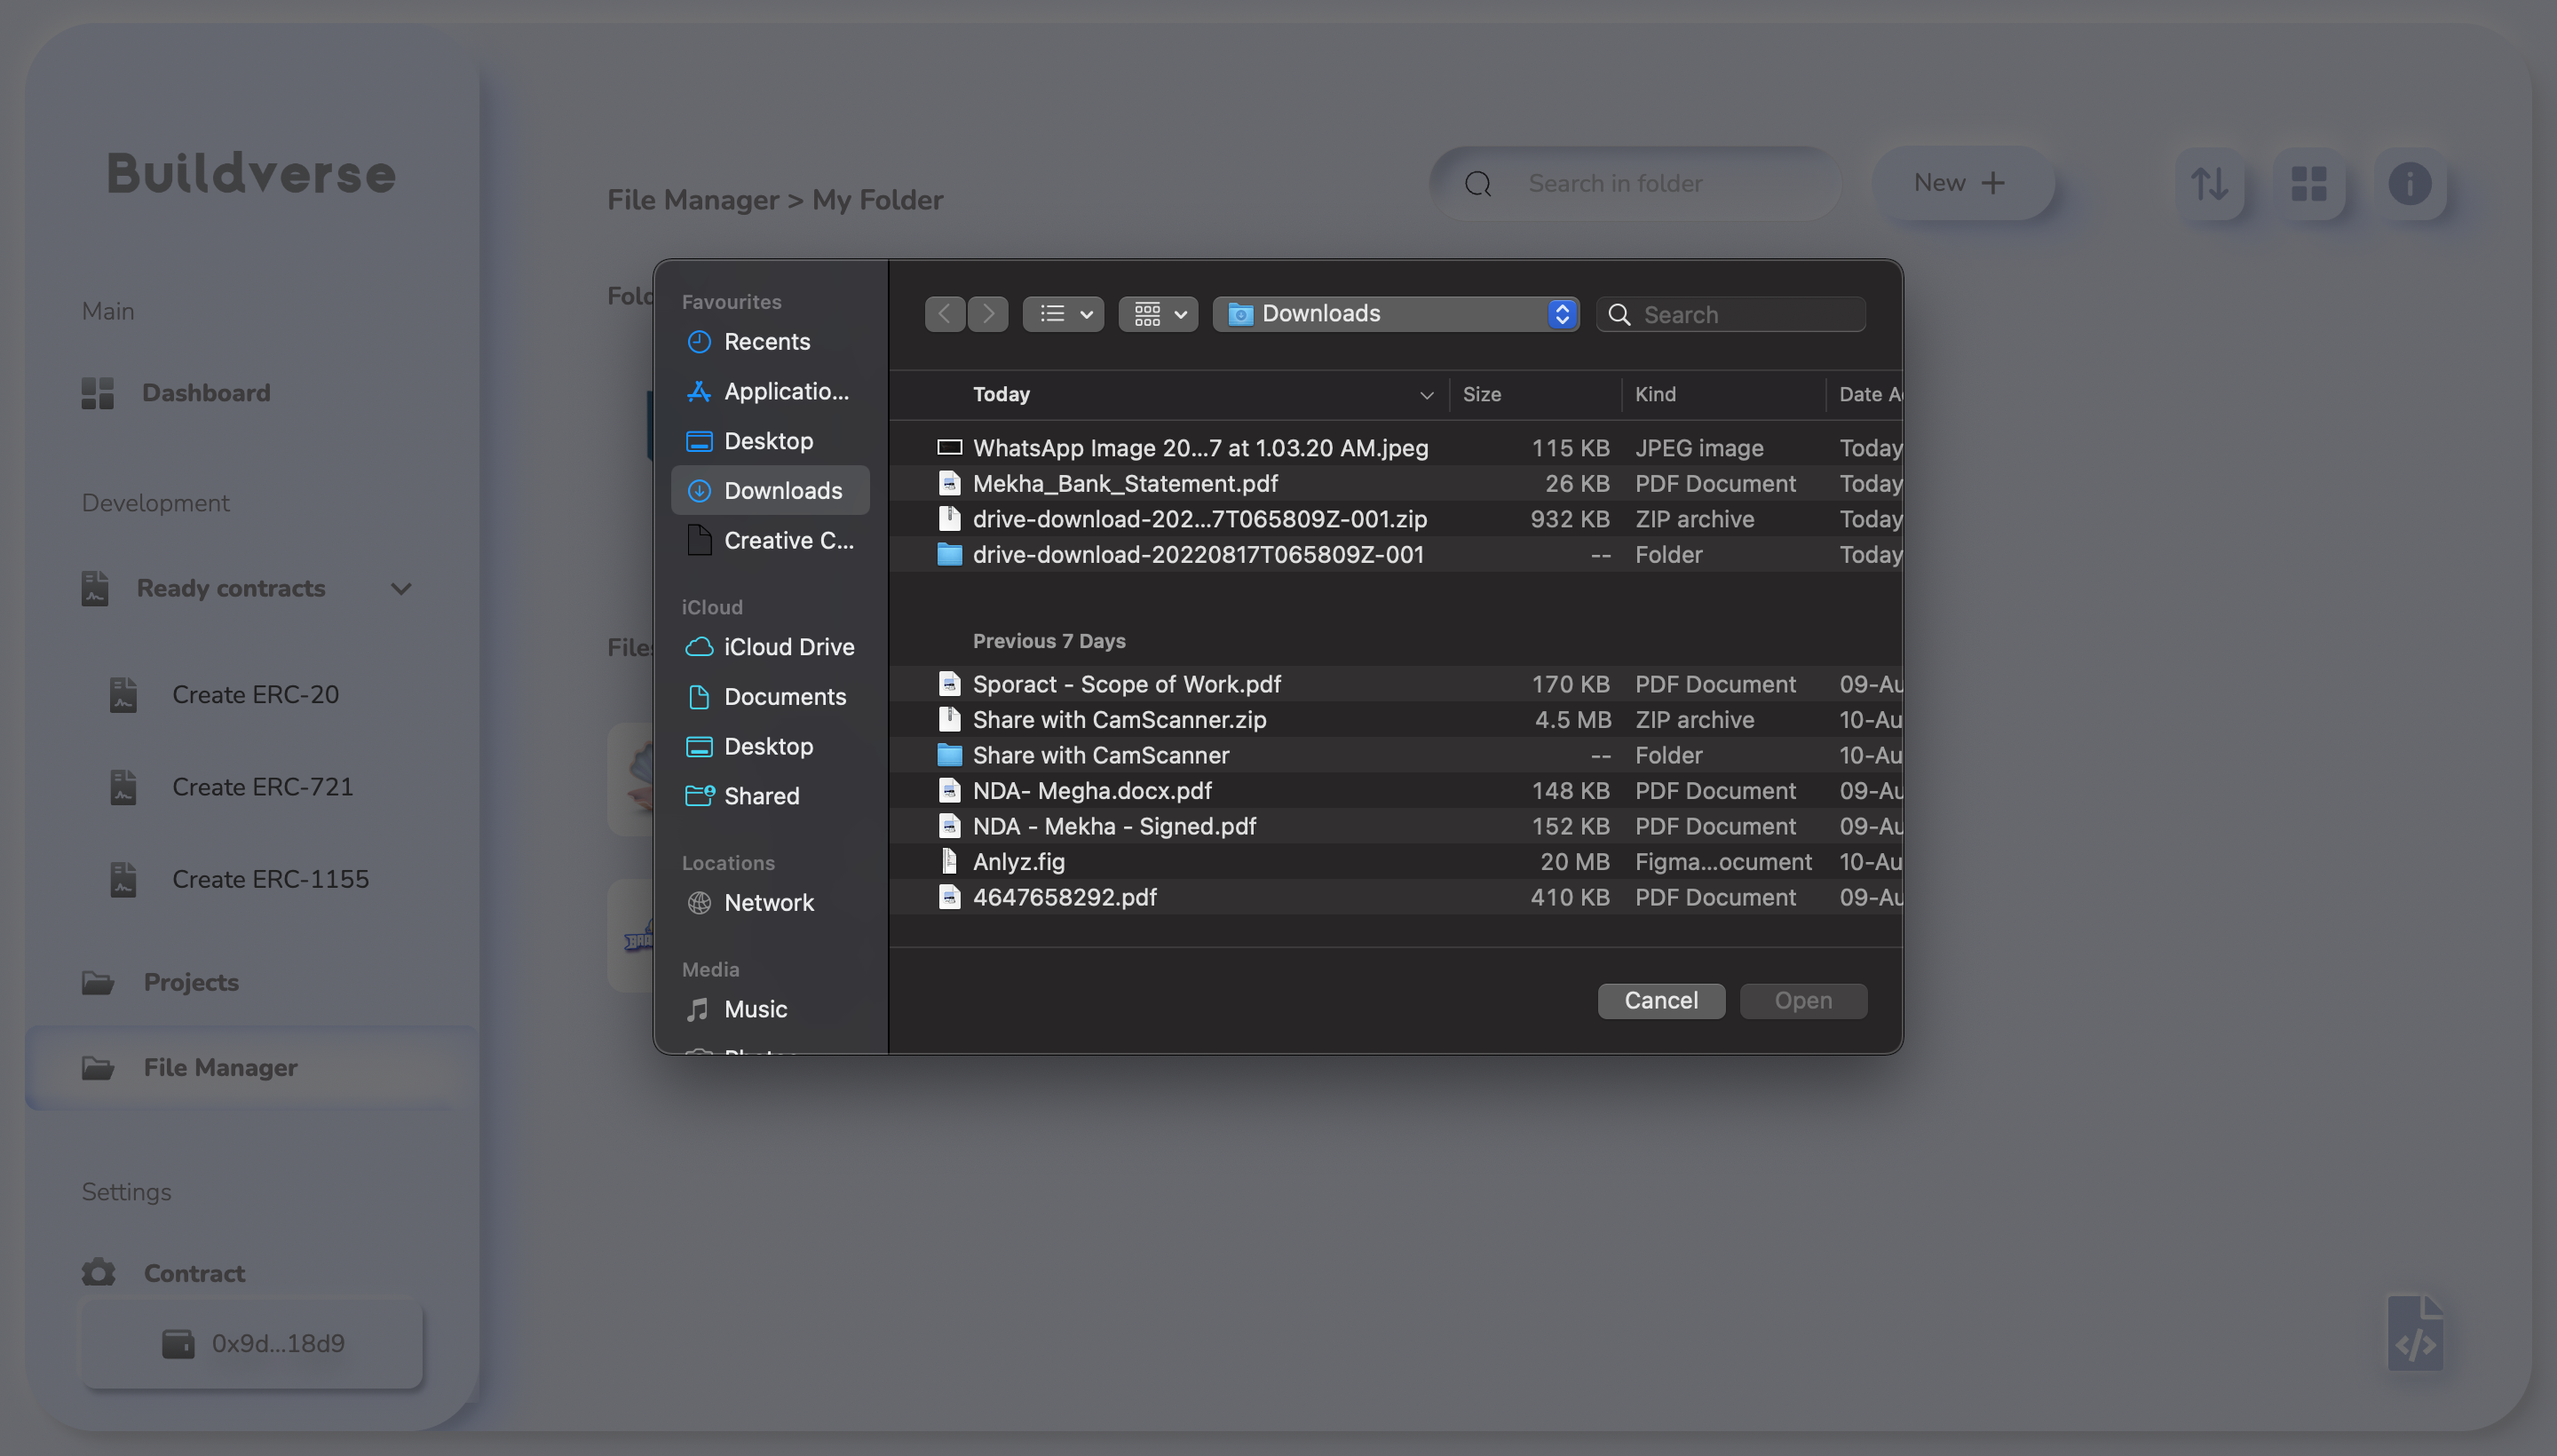Viewport: 2557px width, 1456px height.
Task: Select the Mekha_Bank_Statement.pdf file
Action: pos(1124,484)
